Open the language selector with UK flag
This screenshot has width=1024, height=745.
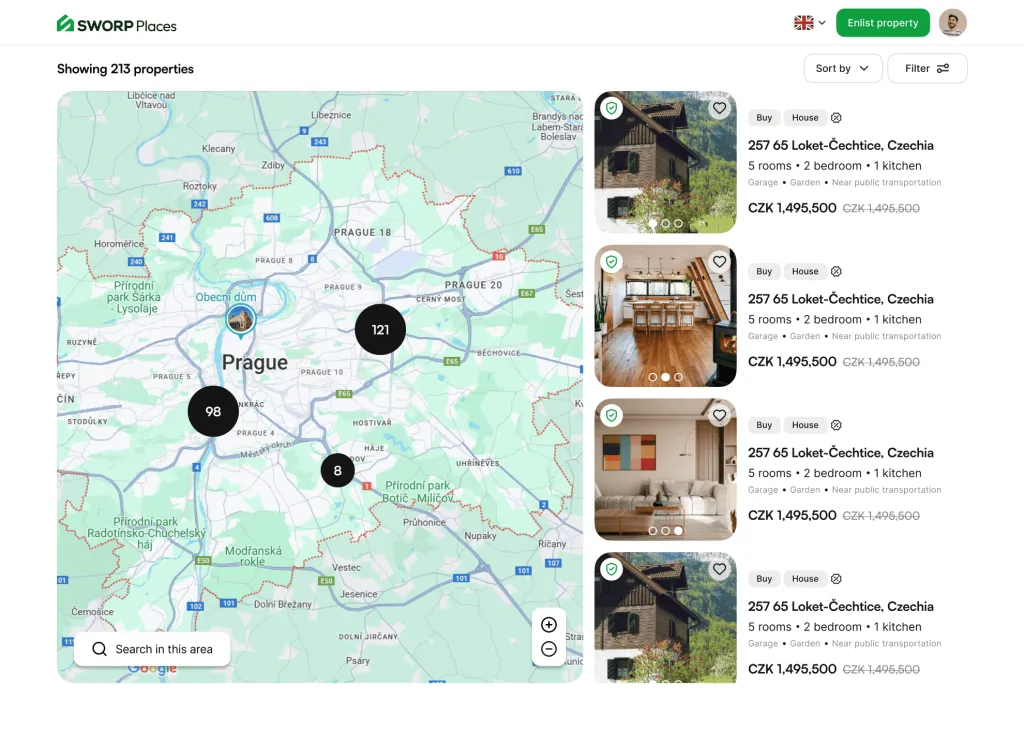pos(809,23)
